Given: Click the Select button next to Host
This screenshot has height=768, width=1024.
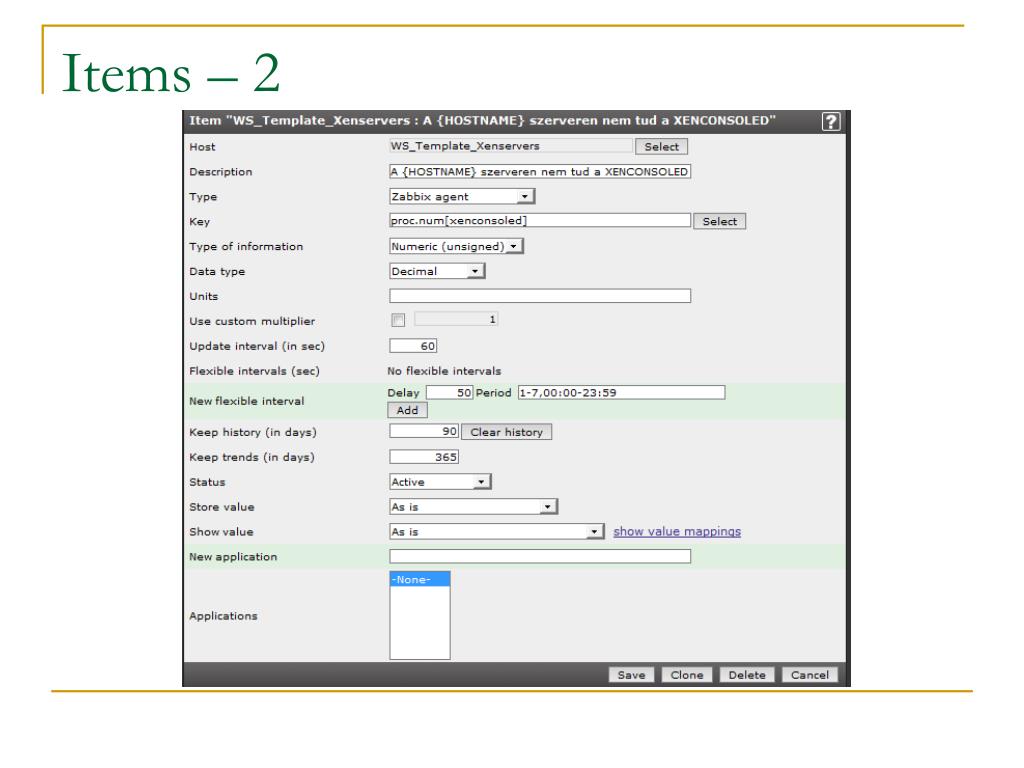Looking at the screenshot, I should [662, 147].
